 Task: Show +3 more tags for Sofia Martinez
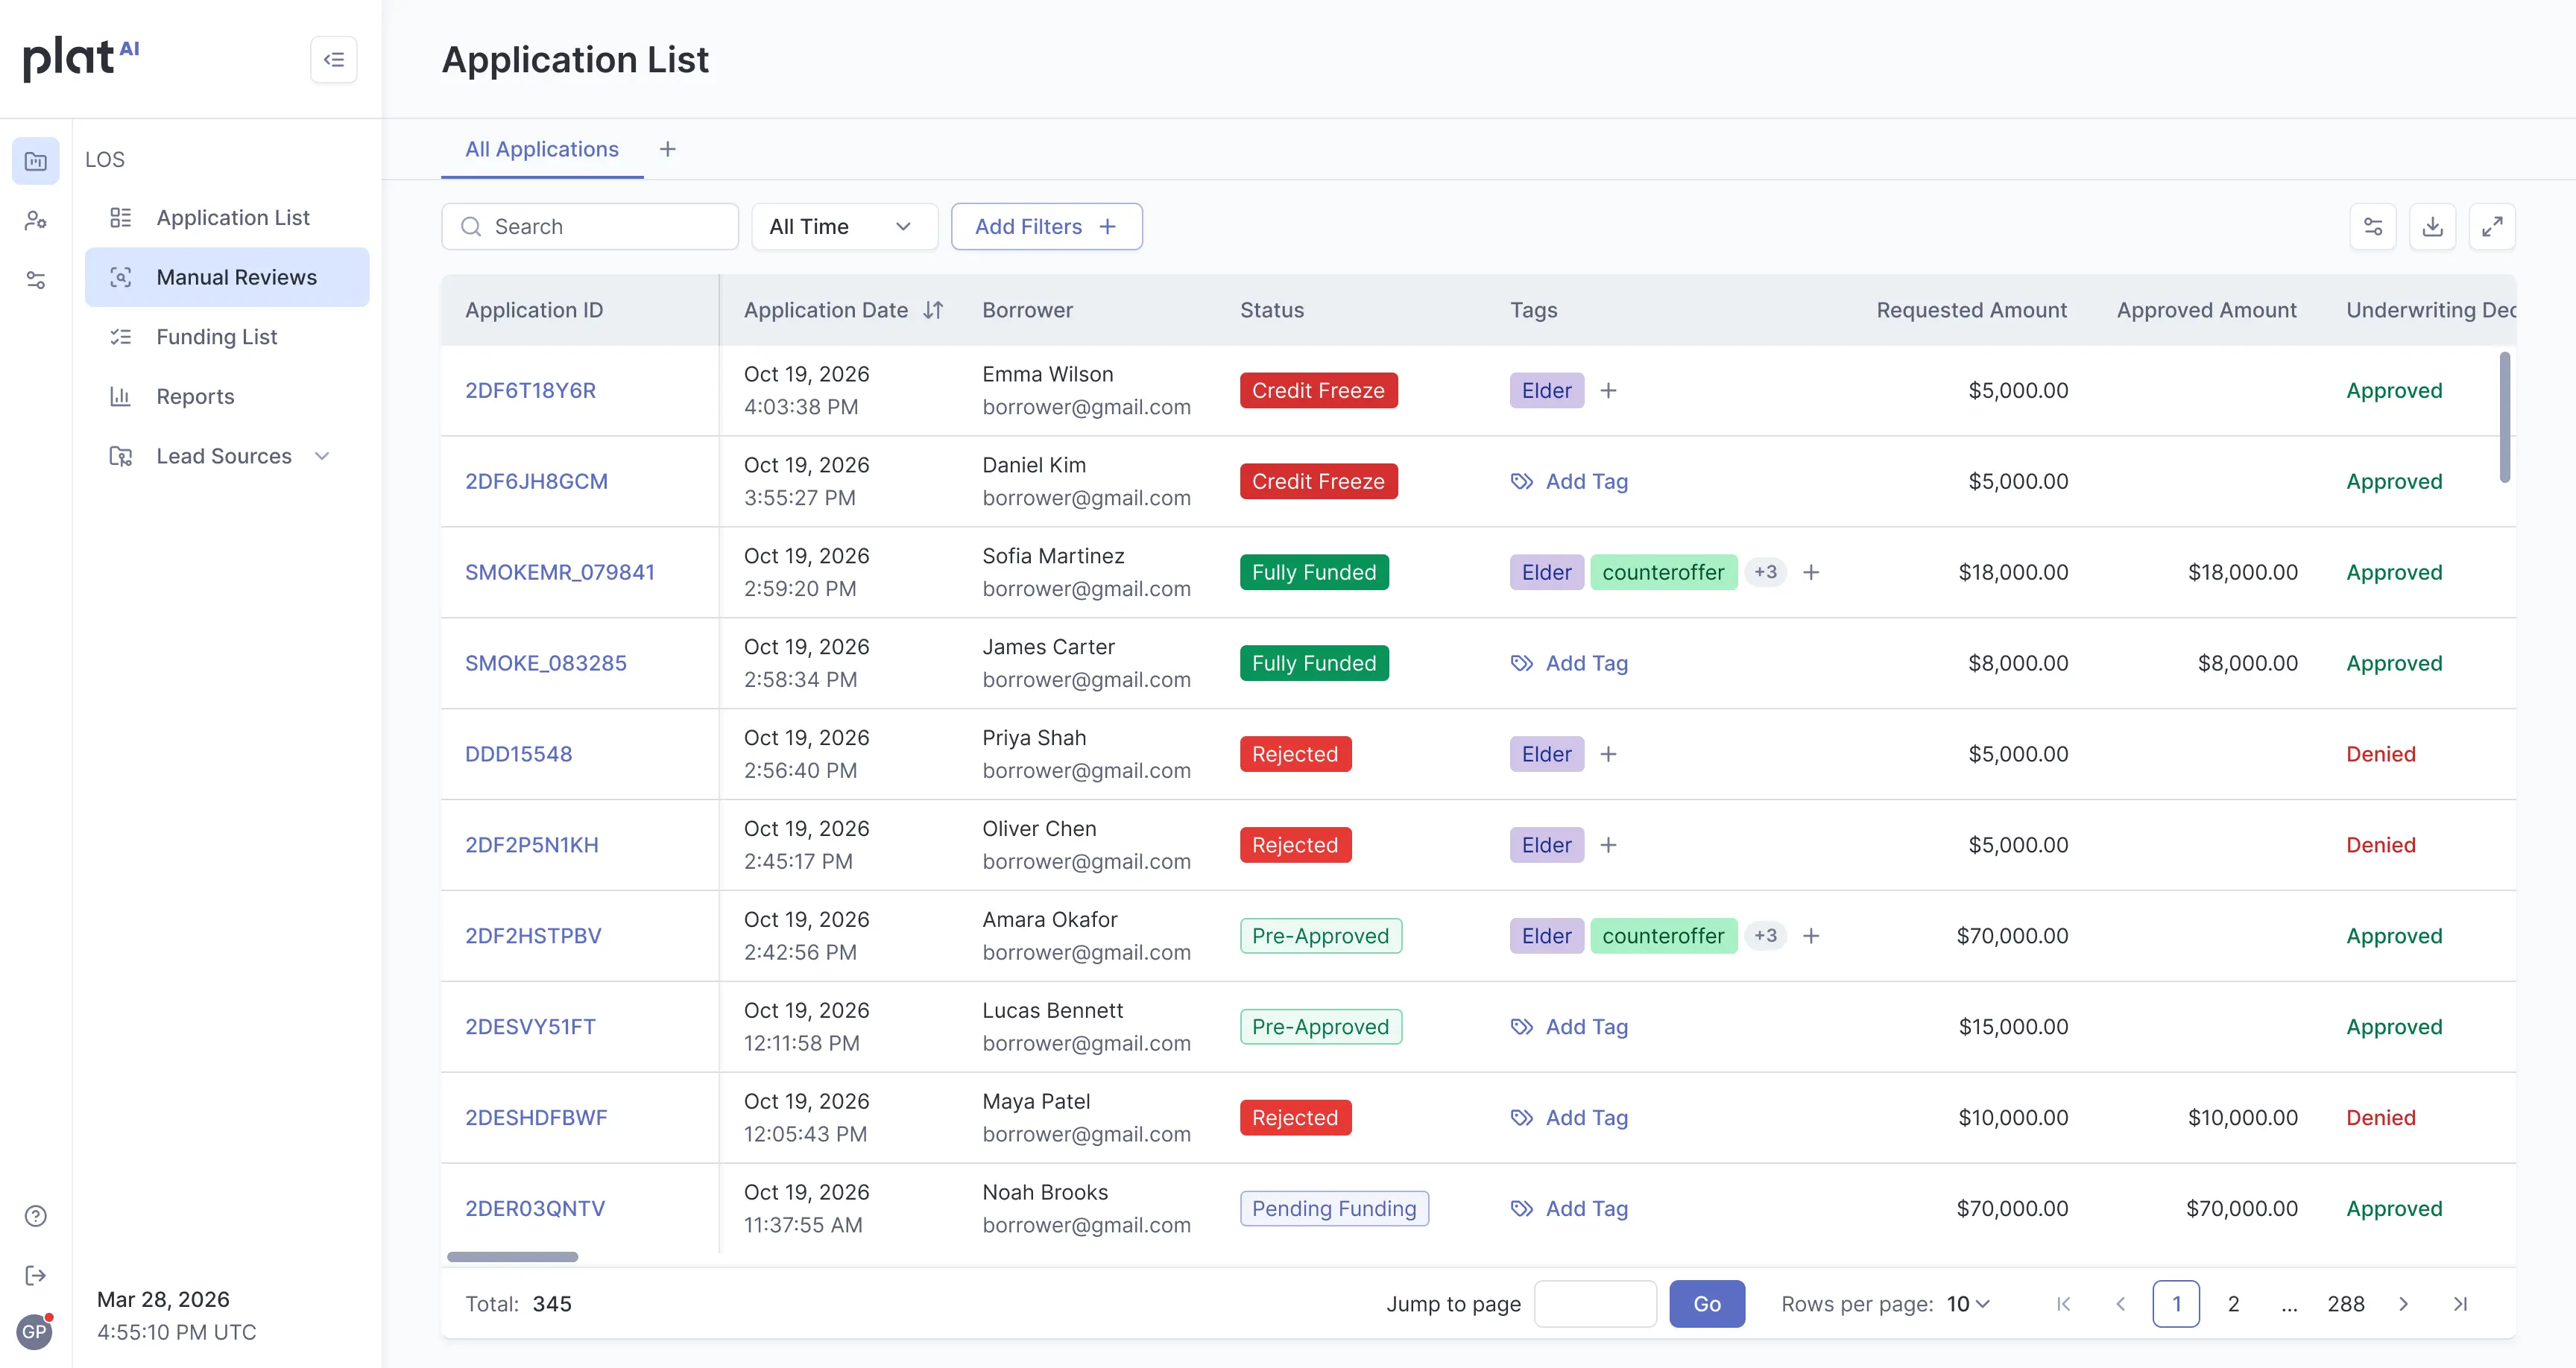1765,572
